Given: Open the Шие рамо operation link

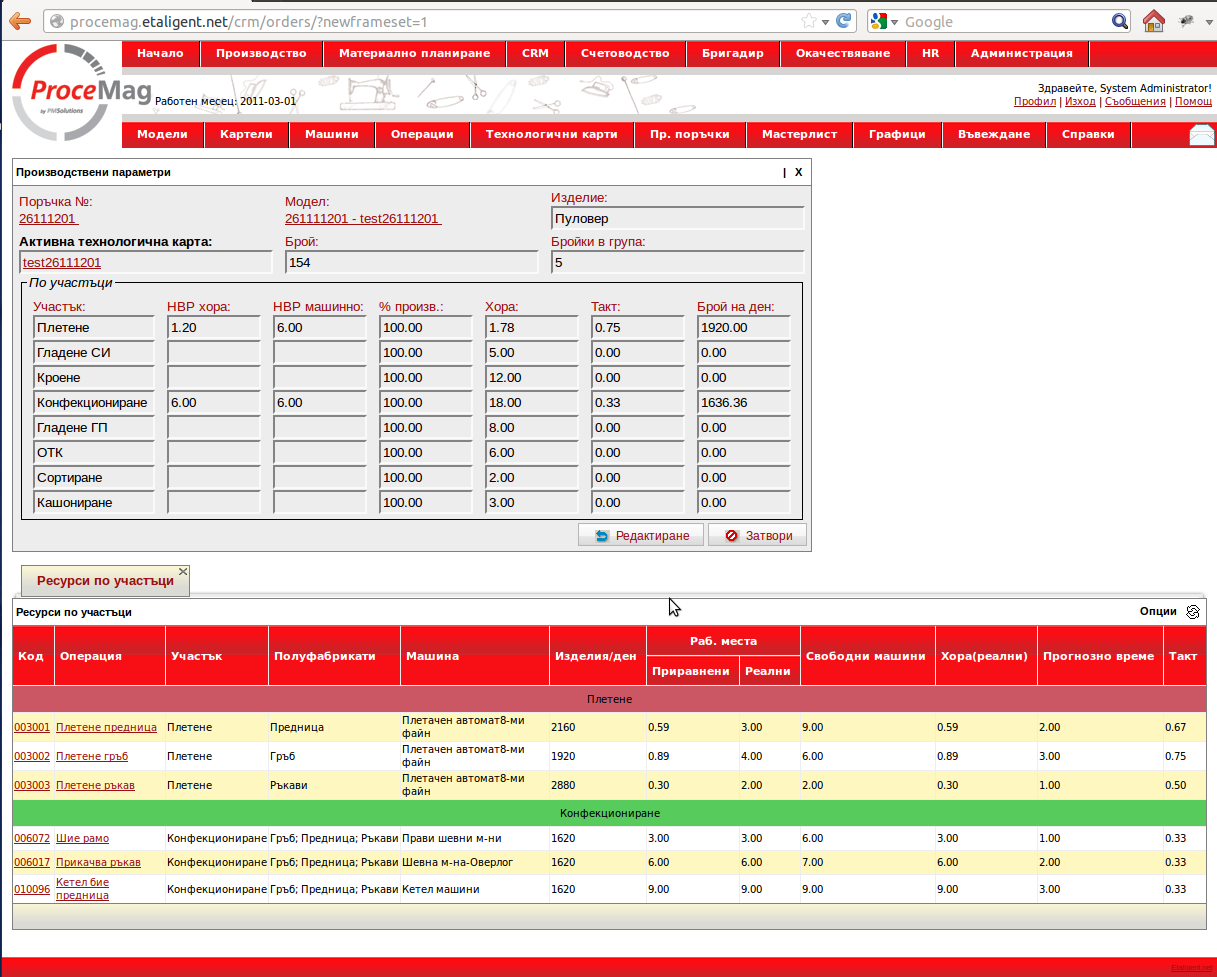Looking at the screenshot, I should point(82,838).
